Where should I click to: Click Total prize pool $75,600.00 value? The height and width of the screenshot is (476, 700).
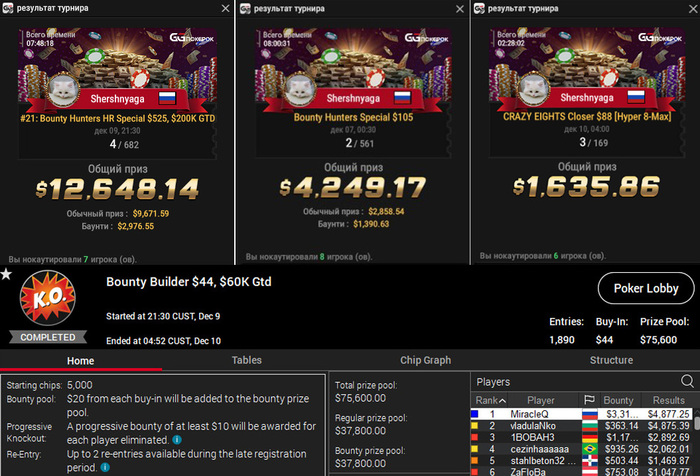coord(360,398)
